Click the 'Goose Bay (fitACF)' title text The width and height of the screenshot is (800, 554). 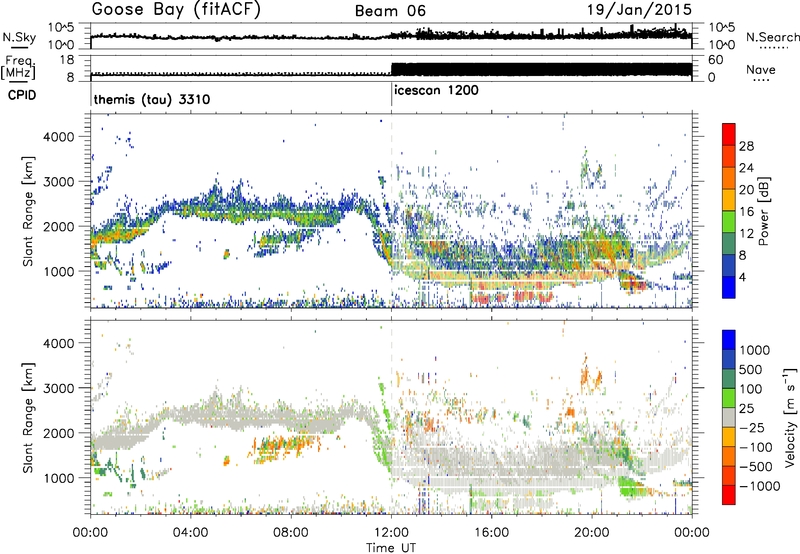click(176, 10)
